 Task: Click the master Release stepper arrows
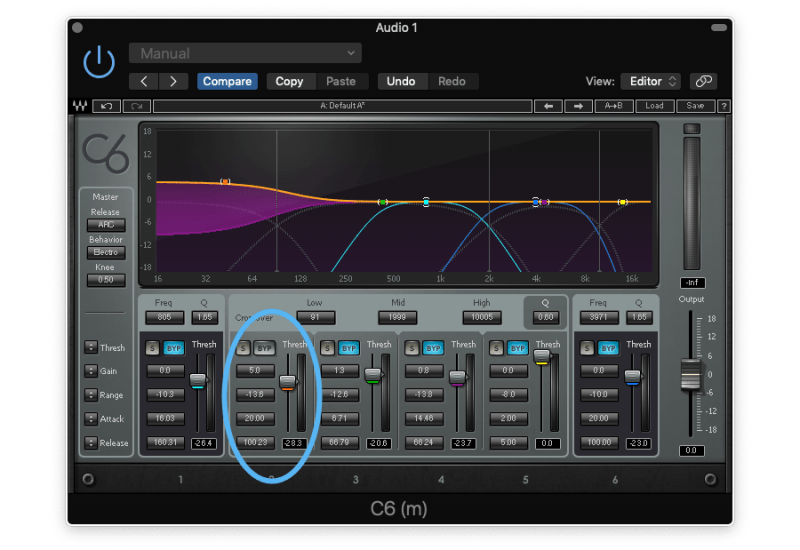click(x=91, y=442)
